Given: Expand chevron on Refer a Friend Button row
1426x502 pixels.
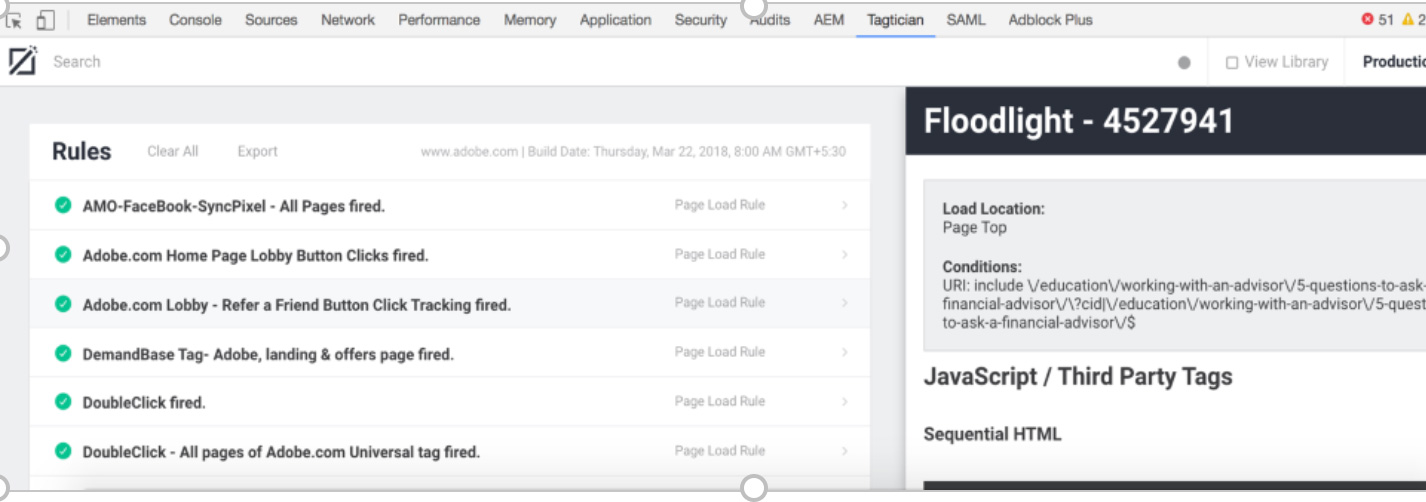Looking at the screenshot, I should click(844, 303).
